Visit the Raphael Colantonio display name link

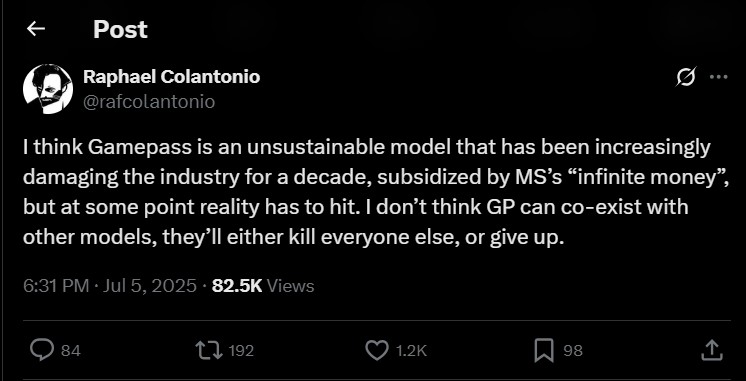click(171, 77)
